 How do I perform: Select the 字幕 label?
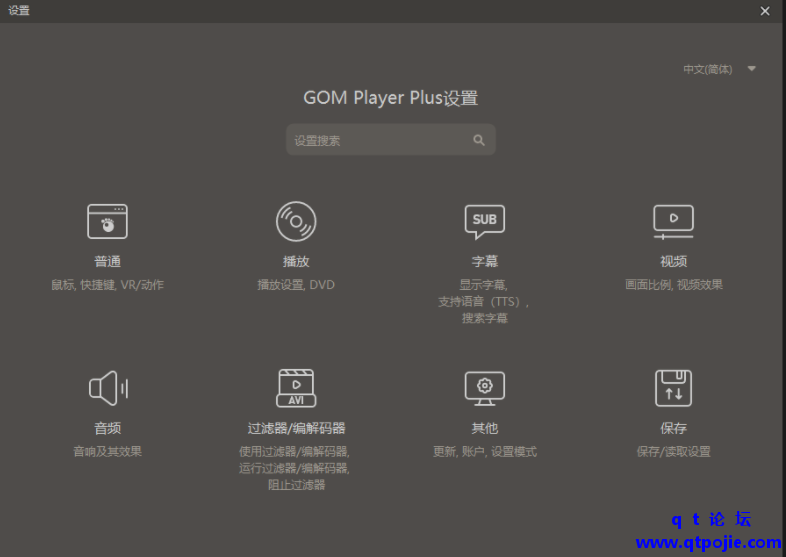(484, 261)
